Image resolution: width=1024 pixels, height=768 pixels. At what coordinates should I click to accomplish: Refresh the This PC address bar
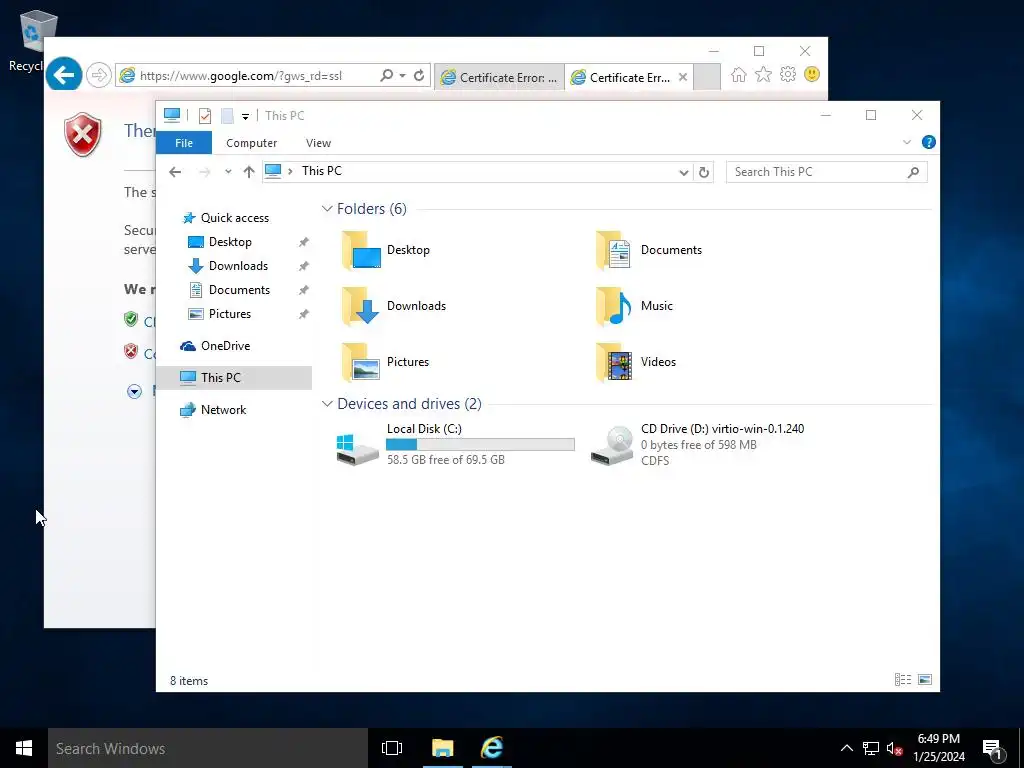point(703,172)
